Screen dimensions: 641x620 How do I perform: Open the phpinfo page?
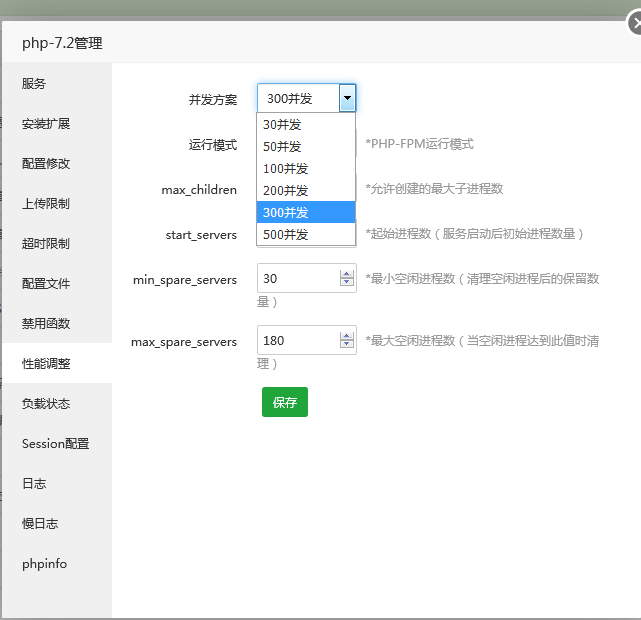pos(44,564)
